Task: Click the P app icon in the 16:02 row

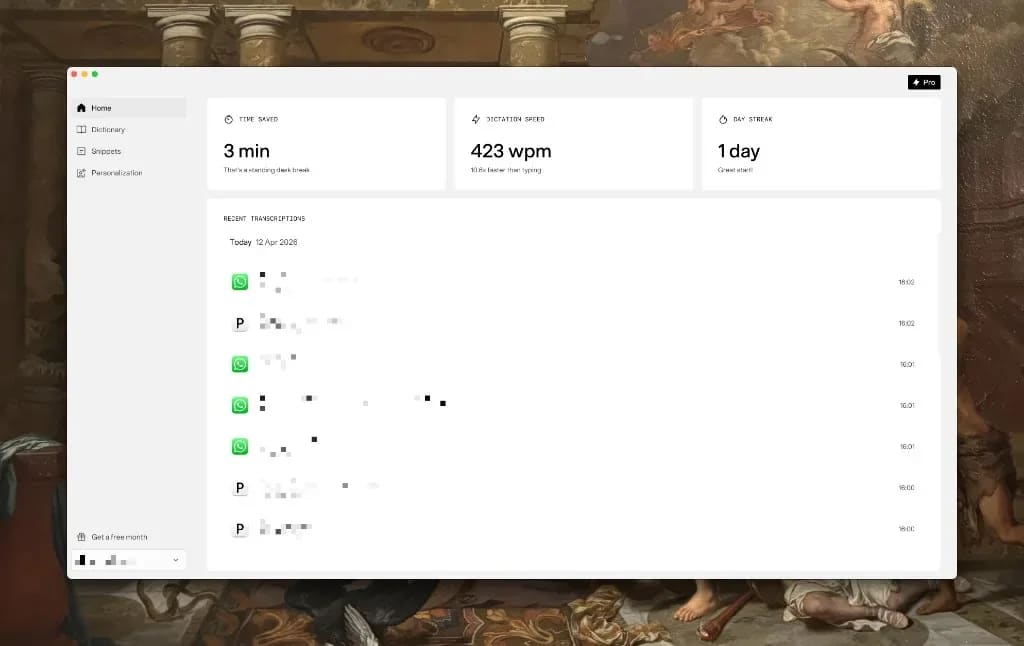Action: tap(240, 323)
